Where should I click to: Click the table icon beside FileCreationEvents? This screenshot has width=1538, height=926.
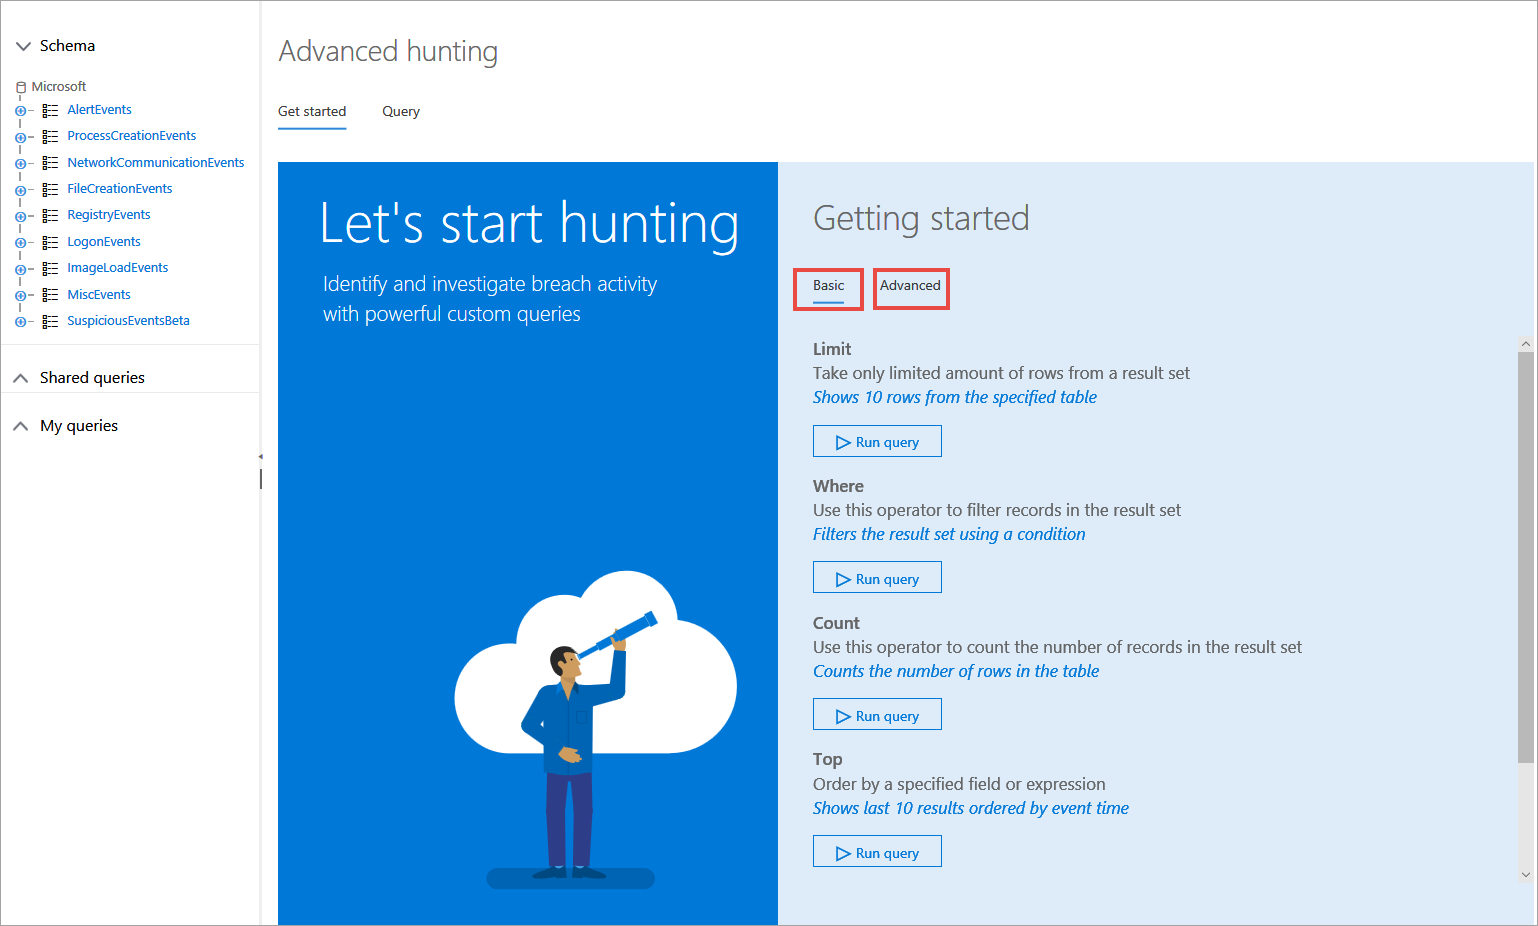50,189
